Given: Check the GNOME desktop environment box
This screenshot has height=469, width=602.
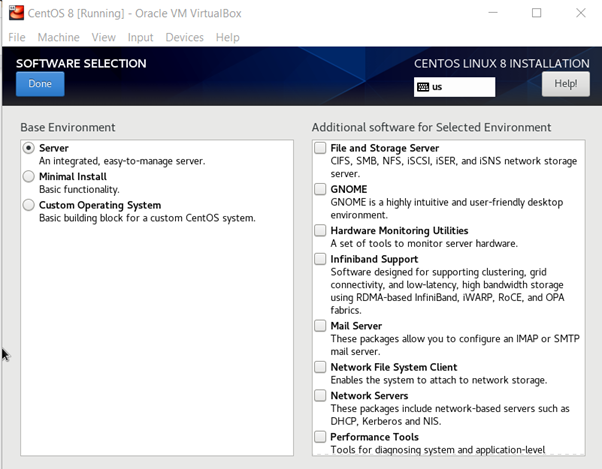Looking at the screenshot, I should pyautogui.click(x=320, y=189).
